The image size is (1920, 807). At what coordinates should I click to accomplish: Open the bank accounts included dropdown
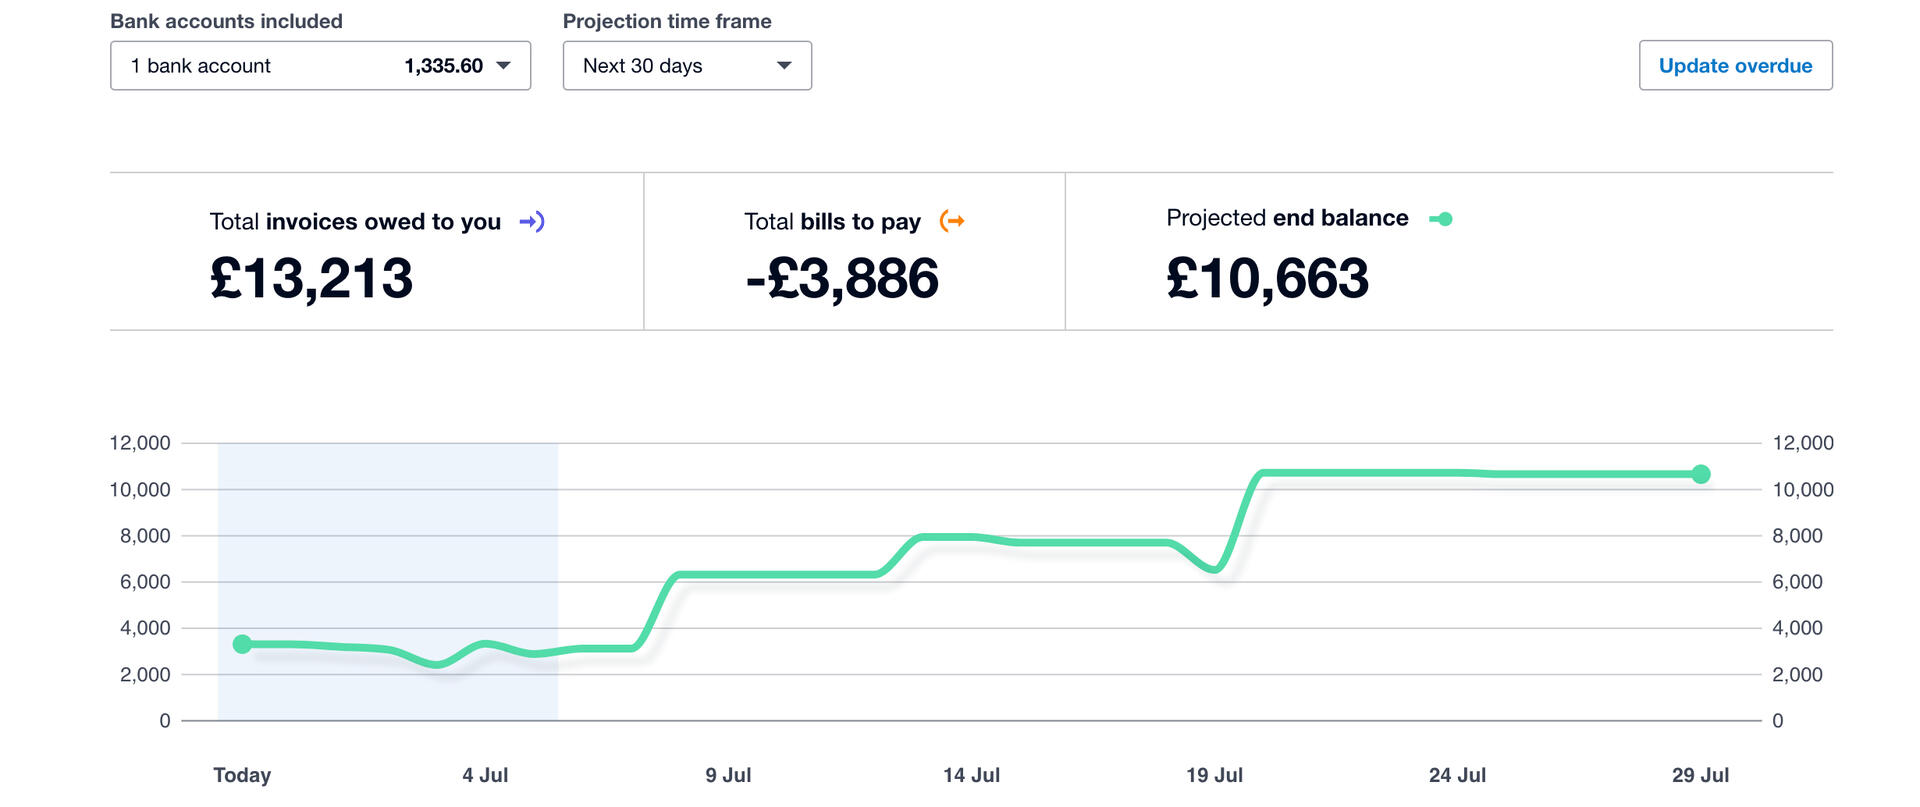point(320,66)
